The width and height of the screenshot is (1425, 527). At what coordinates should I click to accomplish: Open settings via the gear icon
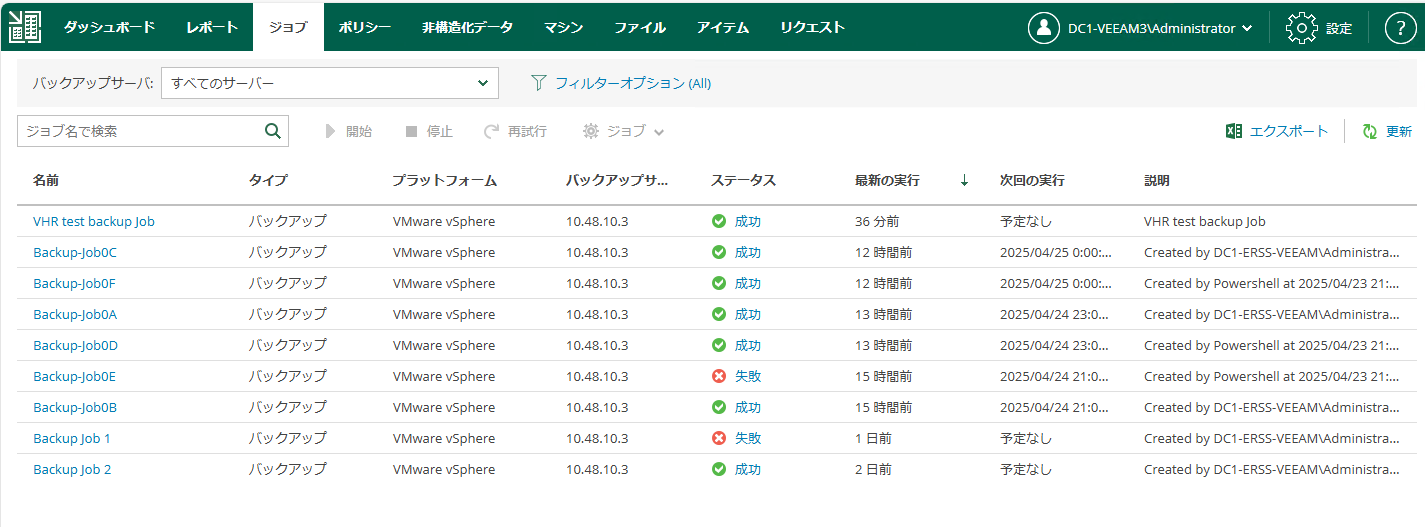(1301, 28)
